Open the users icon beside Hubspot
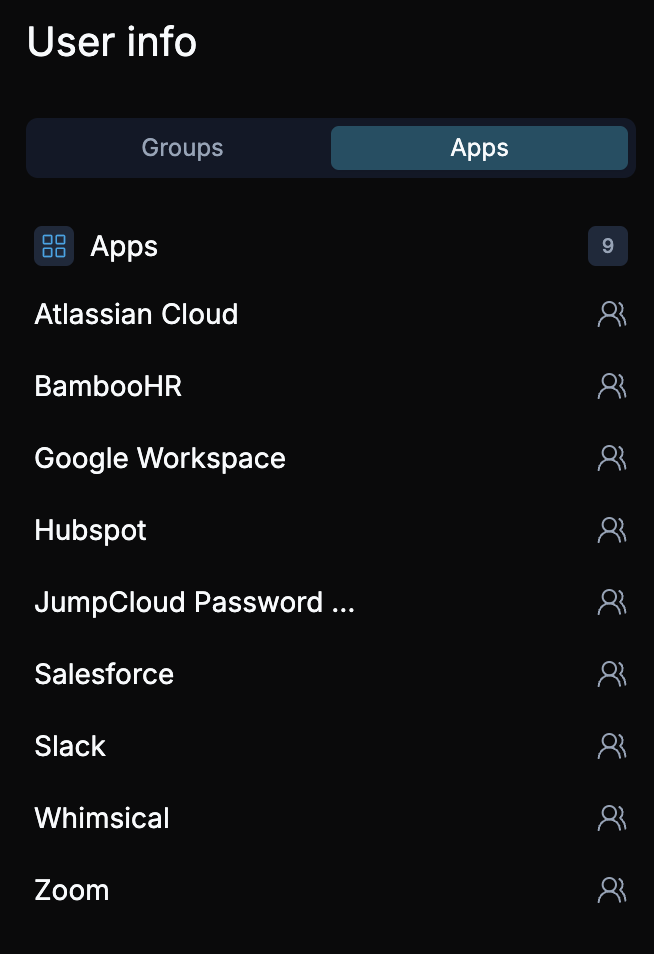This screenshot has width=654, height=954. pos(612,530)
